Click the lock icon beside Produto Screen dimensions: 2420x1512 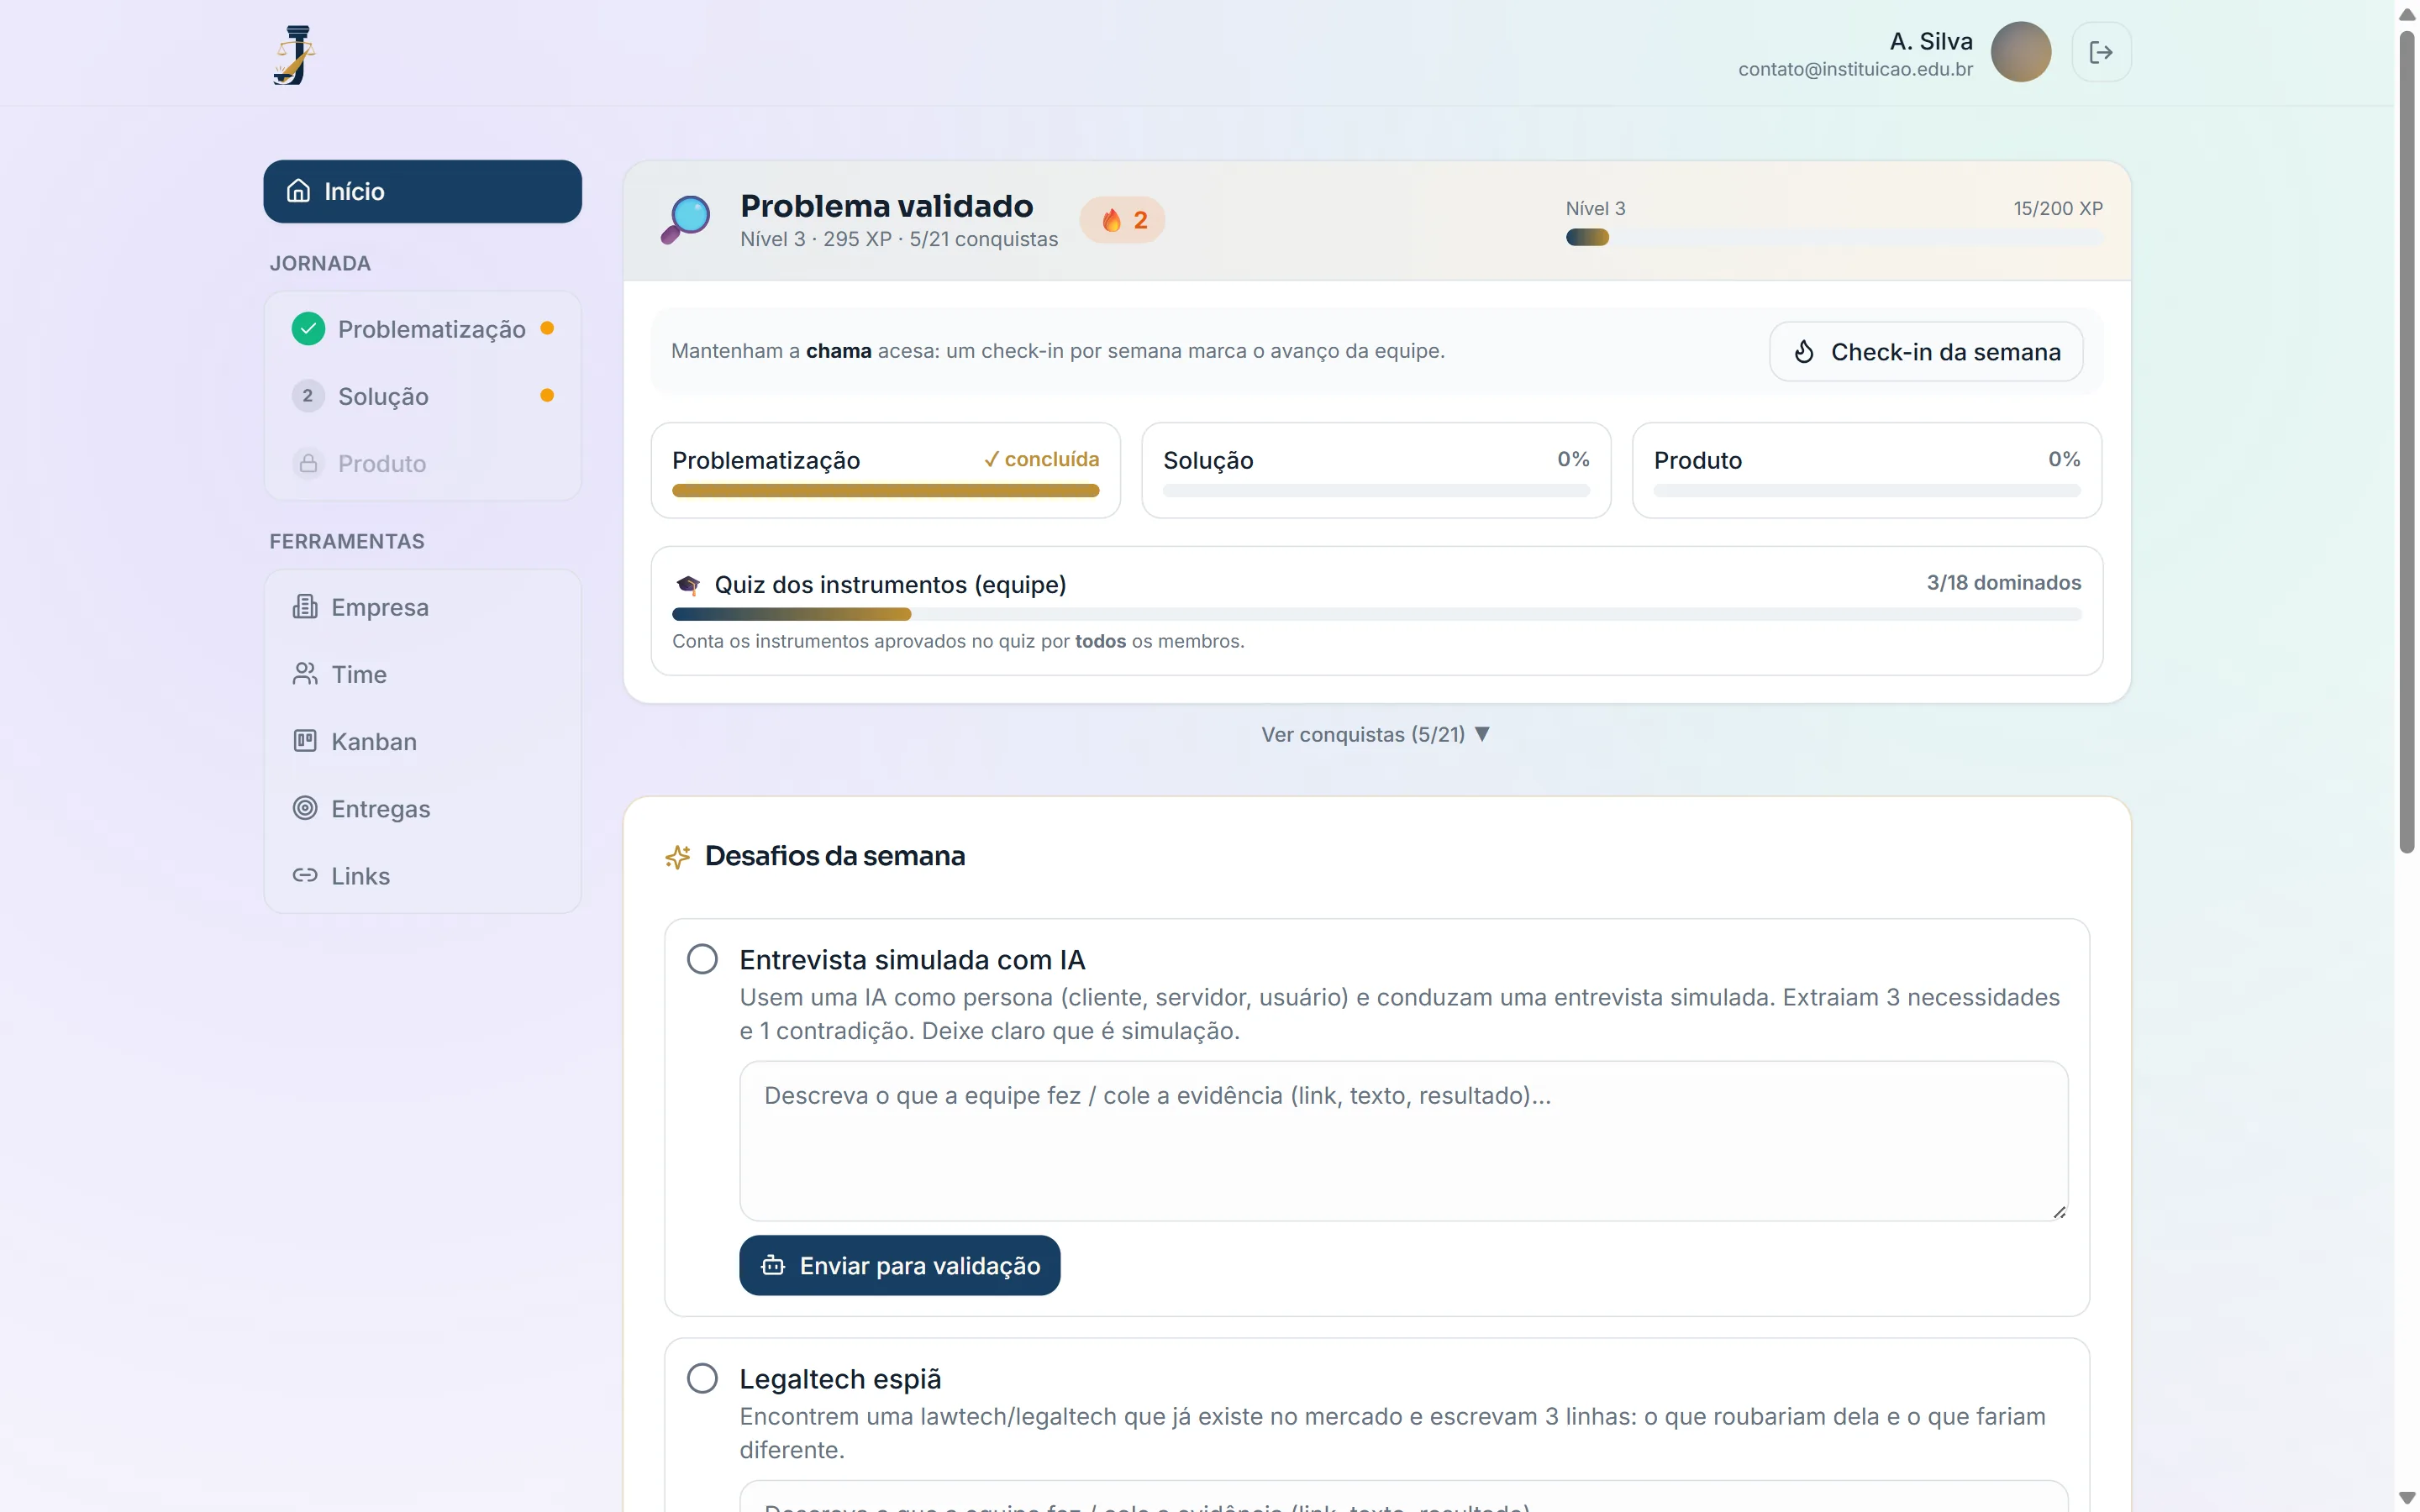point(308,463)
